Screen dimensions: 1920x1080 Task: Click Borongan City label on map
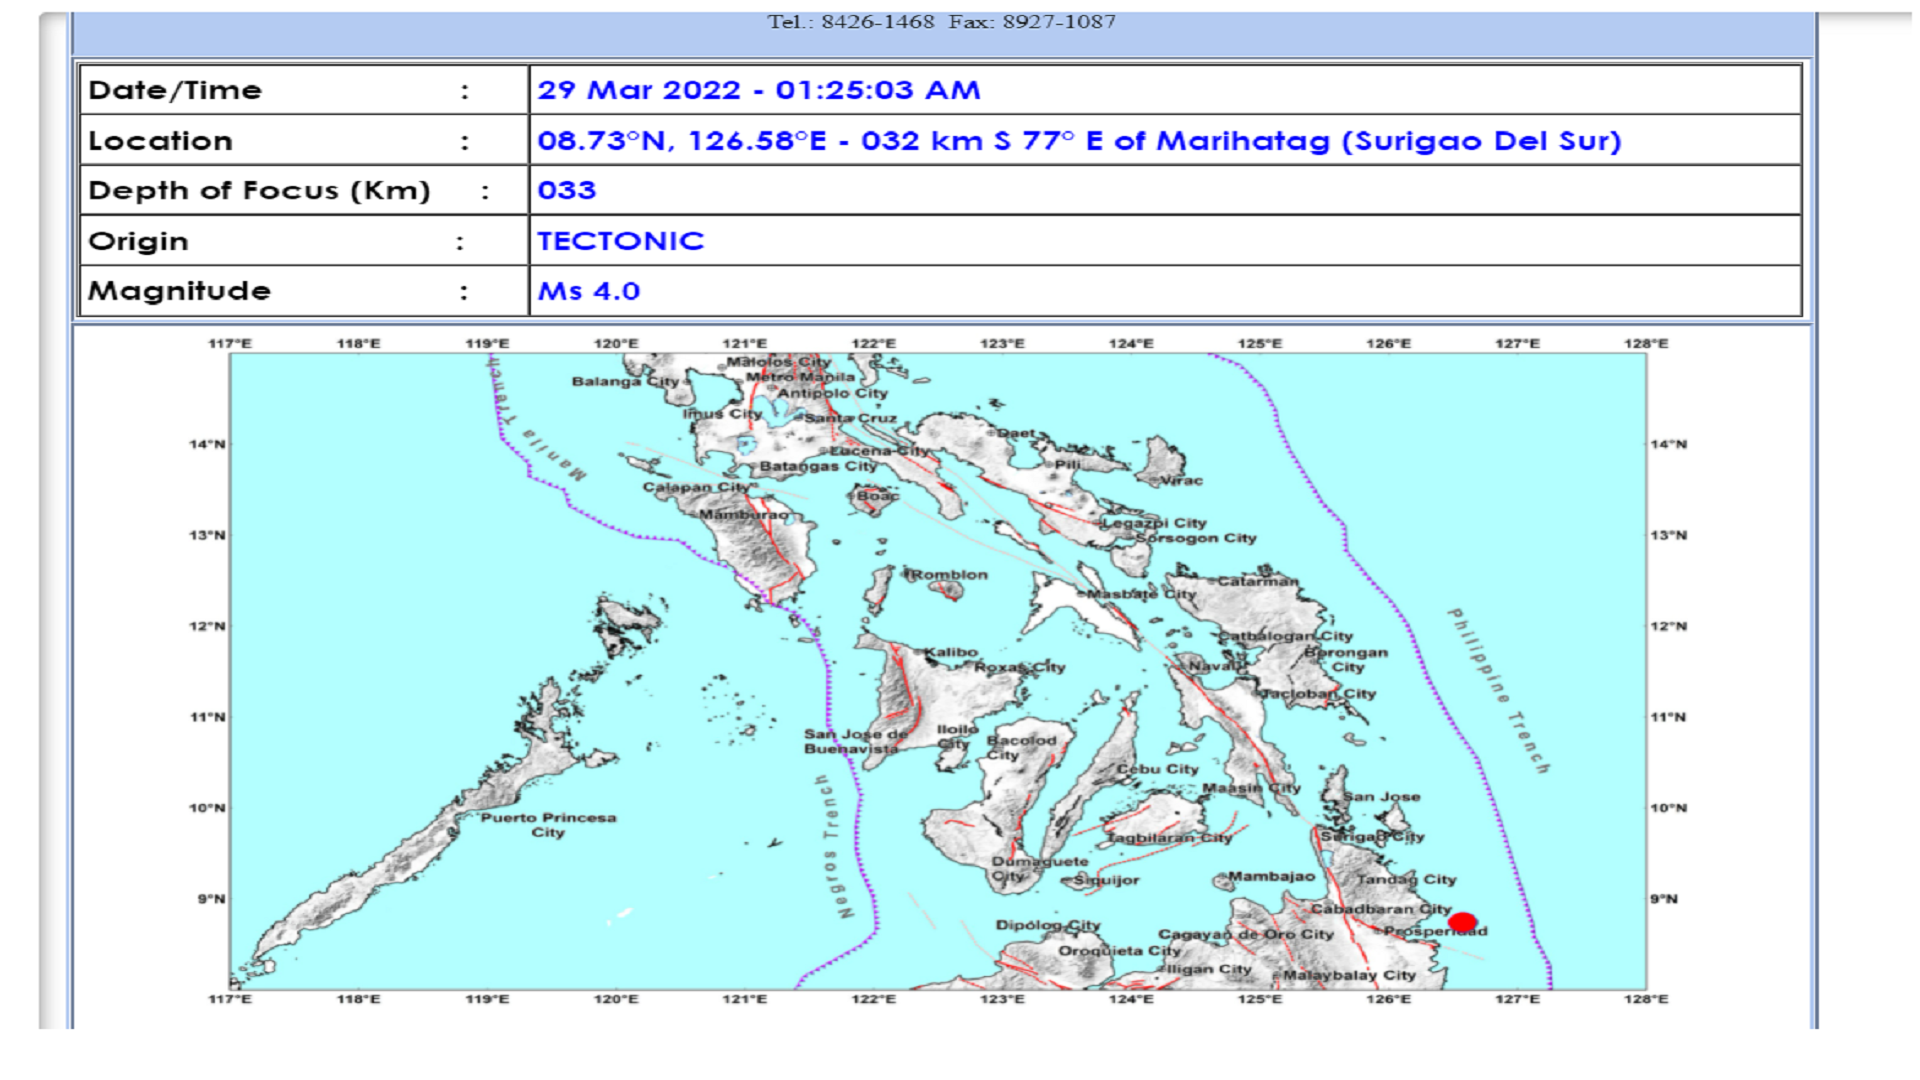coord(1346,660)
